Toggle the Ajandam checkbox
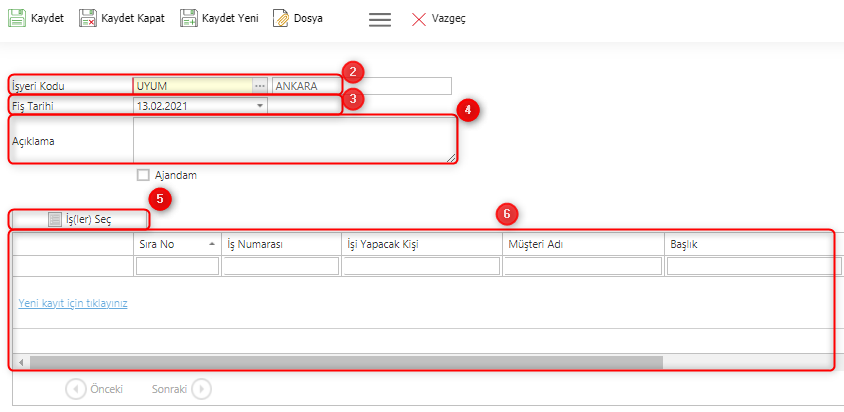The width and height of the screenshot is (844, 412). [x=143, y=175]
